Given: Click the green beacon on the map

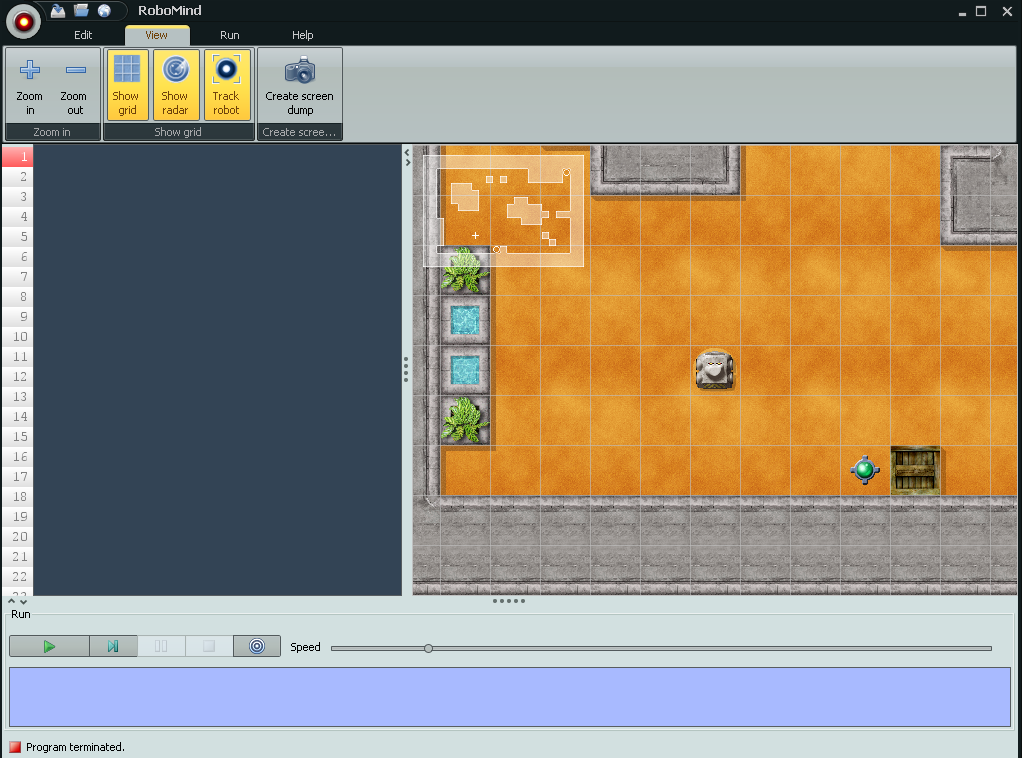Looking at the screenshot, I should pyautogui.click(x=865, y=469).
